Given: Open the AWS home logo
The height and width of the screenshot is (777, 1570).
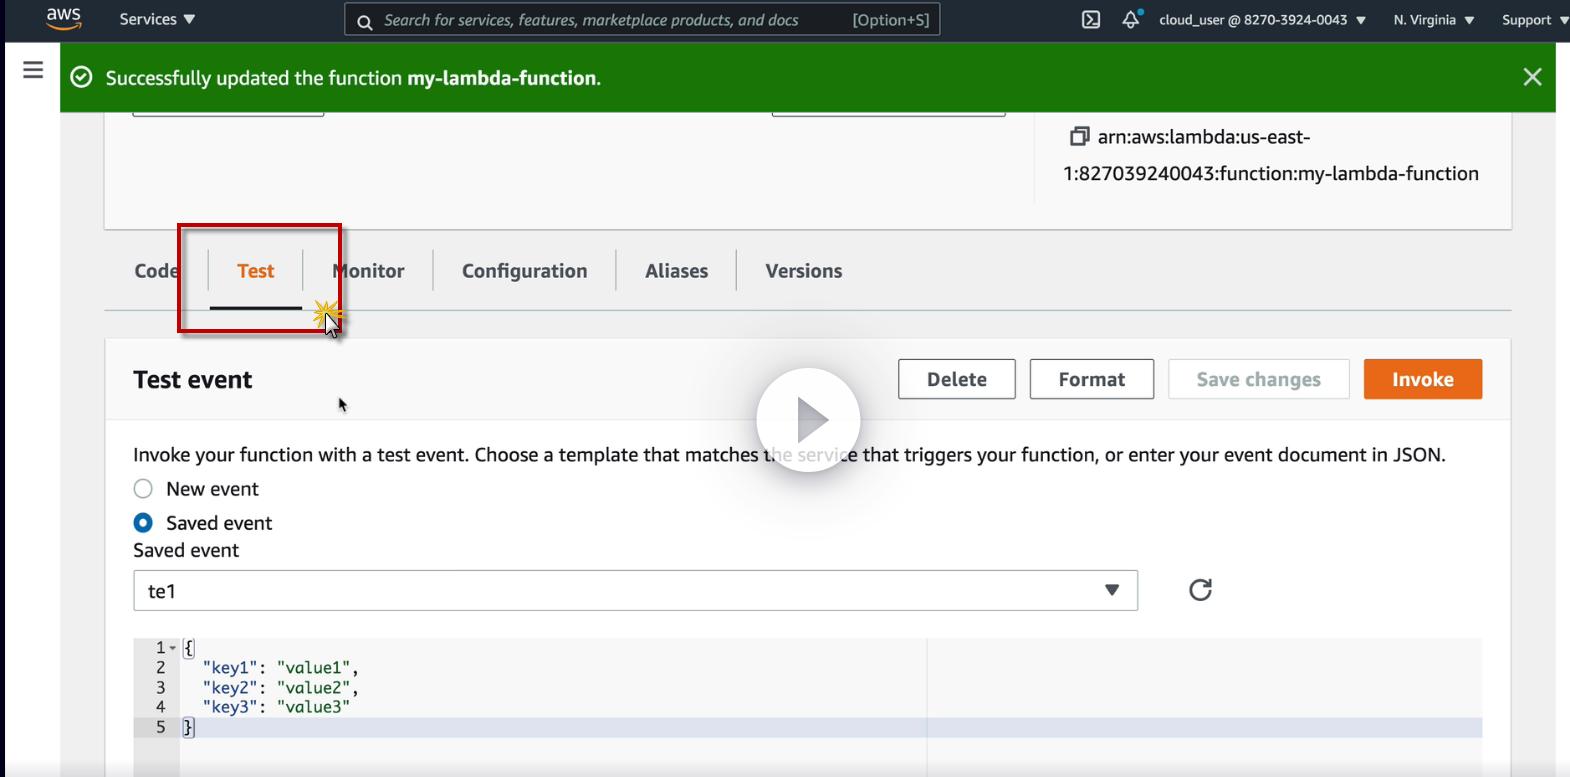Looking at the screenshot, I should (x=63, y=18).
